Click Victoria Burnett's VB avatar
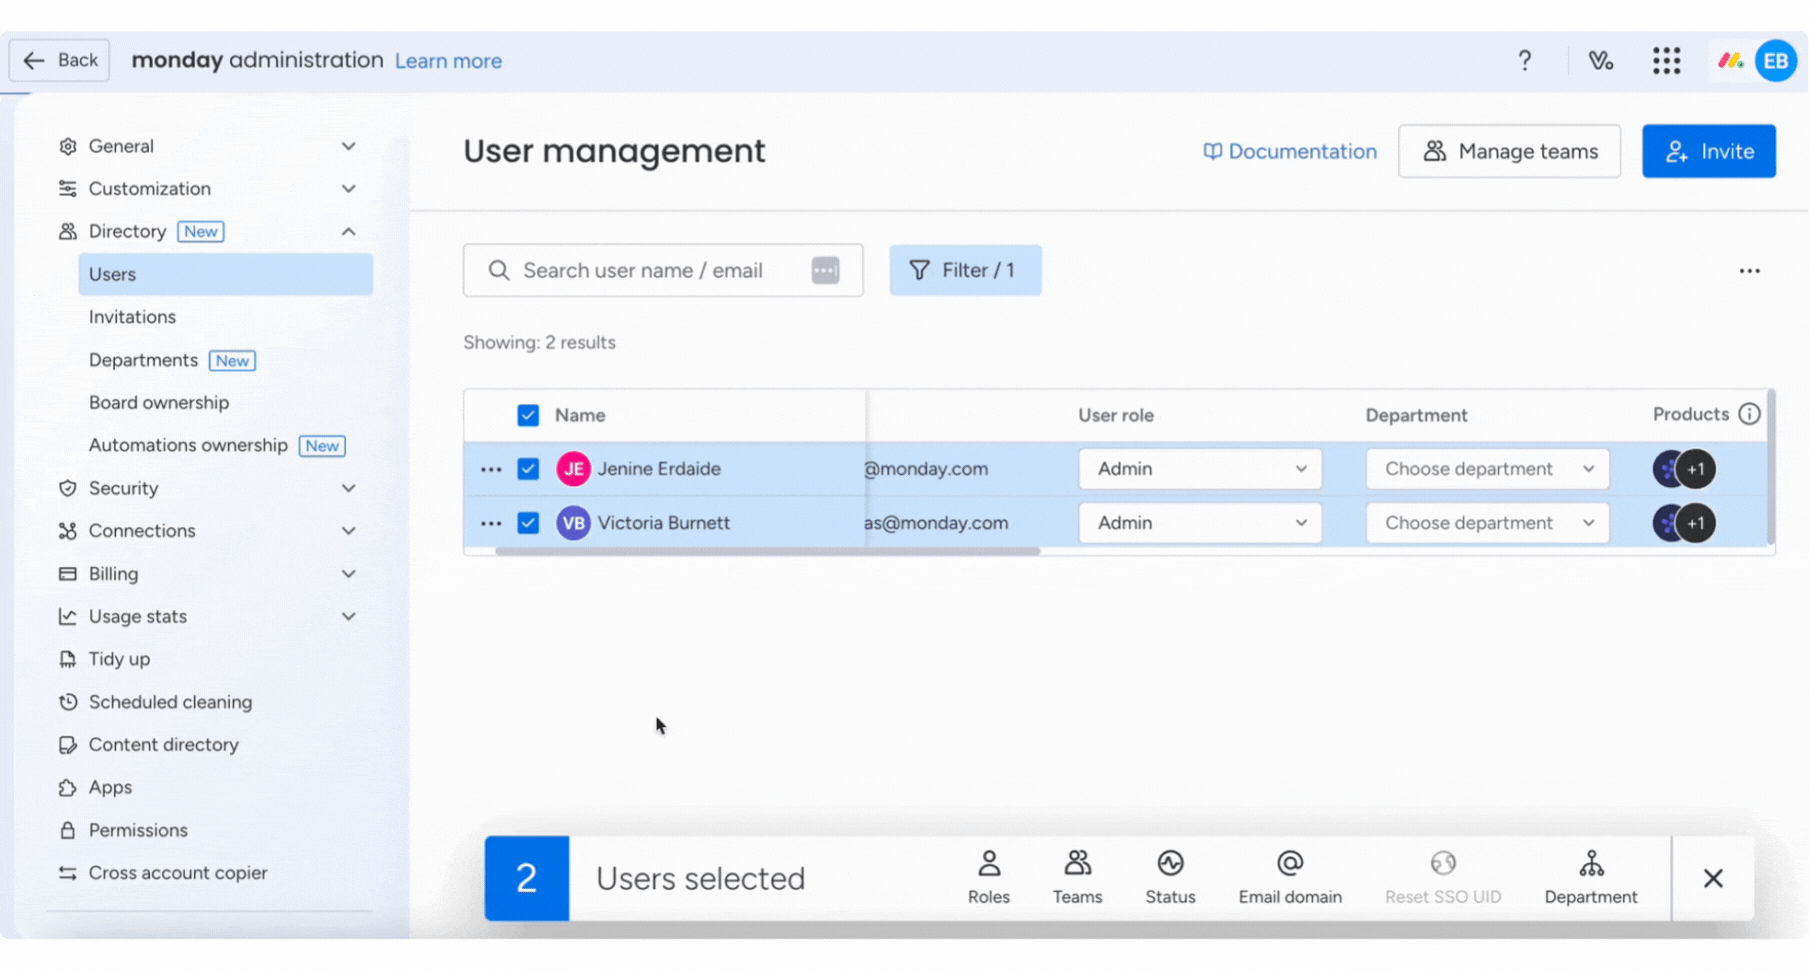Viewport: 1809px width, 970px height. coord(573,523)
